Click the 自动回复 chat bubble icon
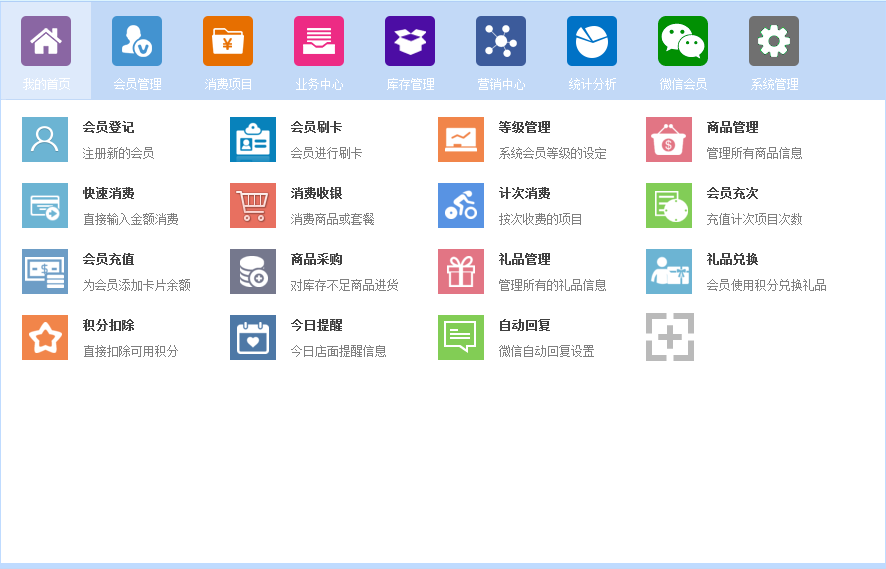Image resolution: width=886 pixels, height=569 pixels. coord(461,338)
